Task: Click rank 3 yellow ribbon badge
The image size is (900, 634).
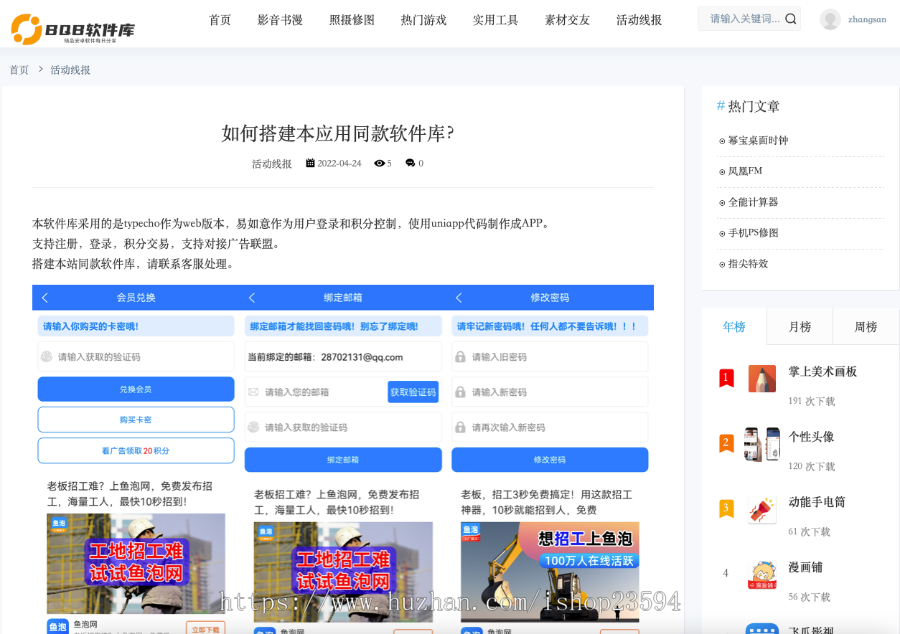Action: point(726,508)
